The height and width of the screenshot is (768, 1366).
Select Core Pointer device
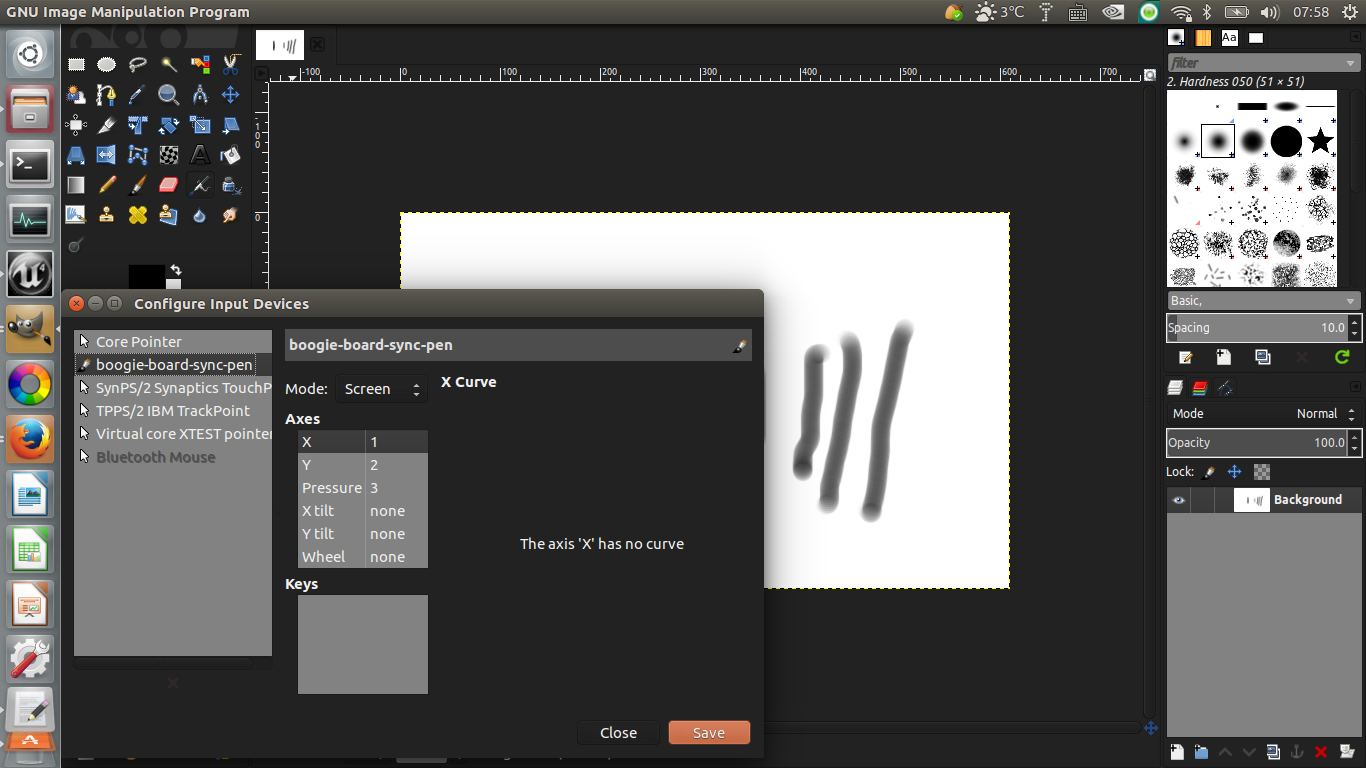173,342
